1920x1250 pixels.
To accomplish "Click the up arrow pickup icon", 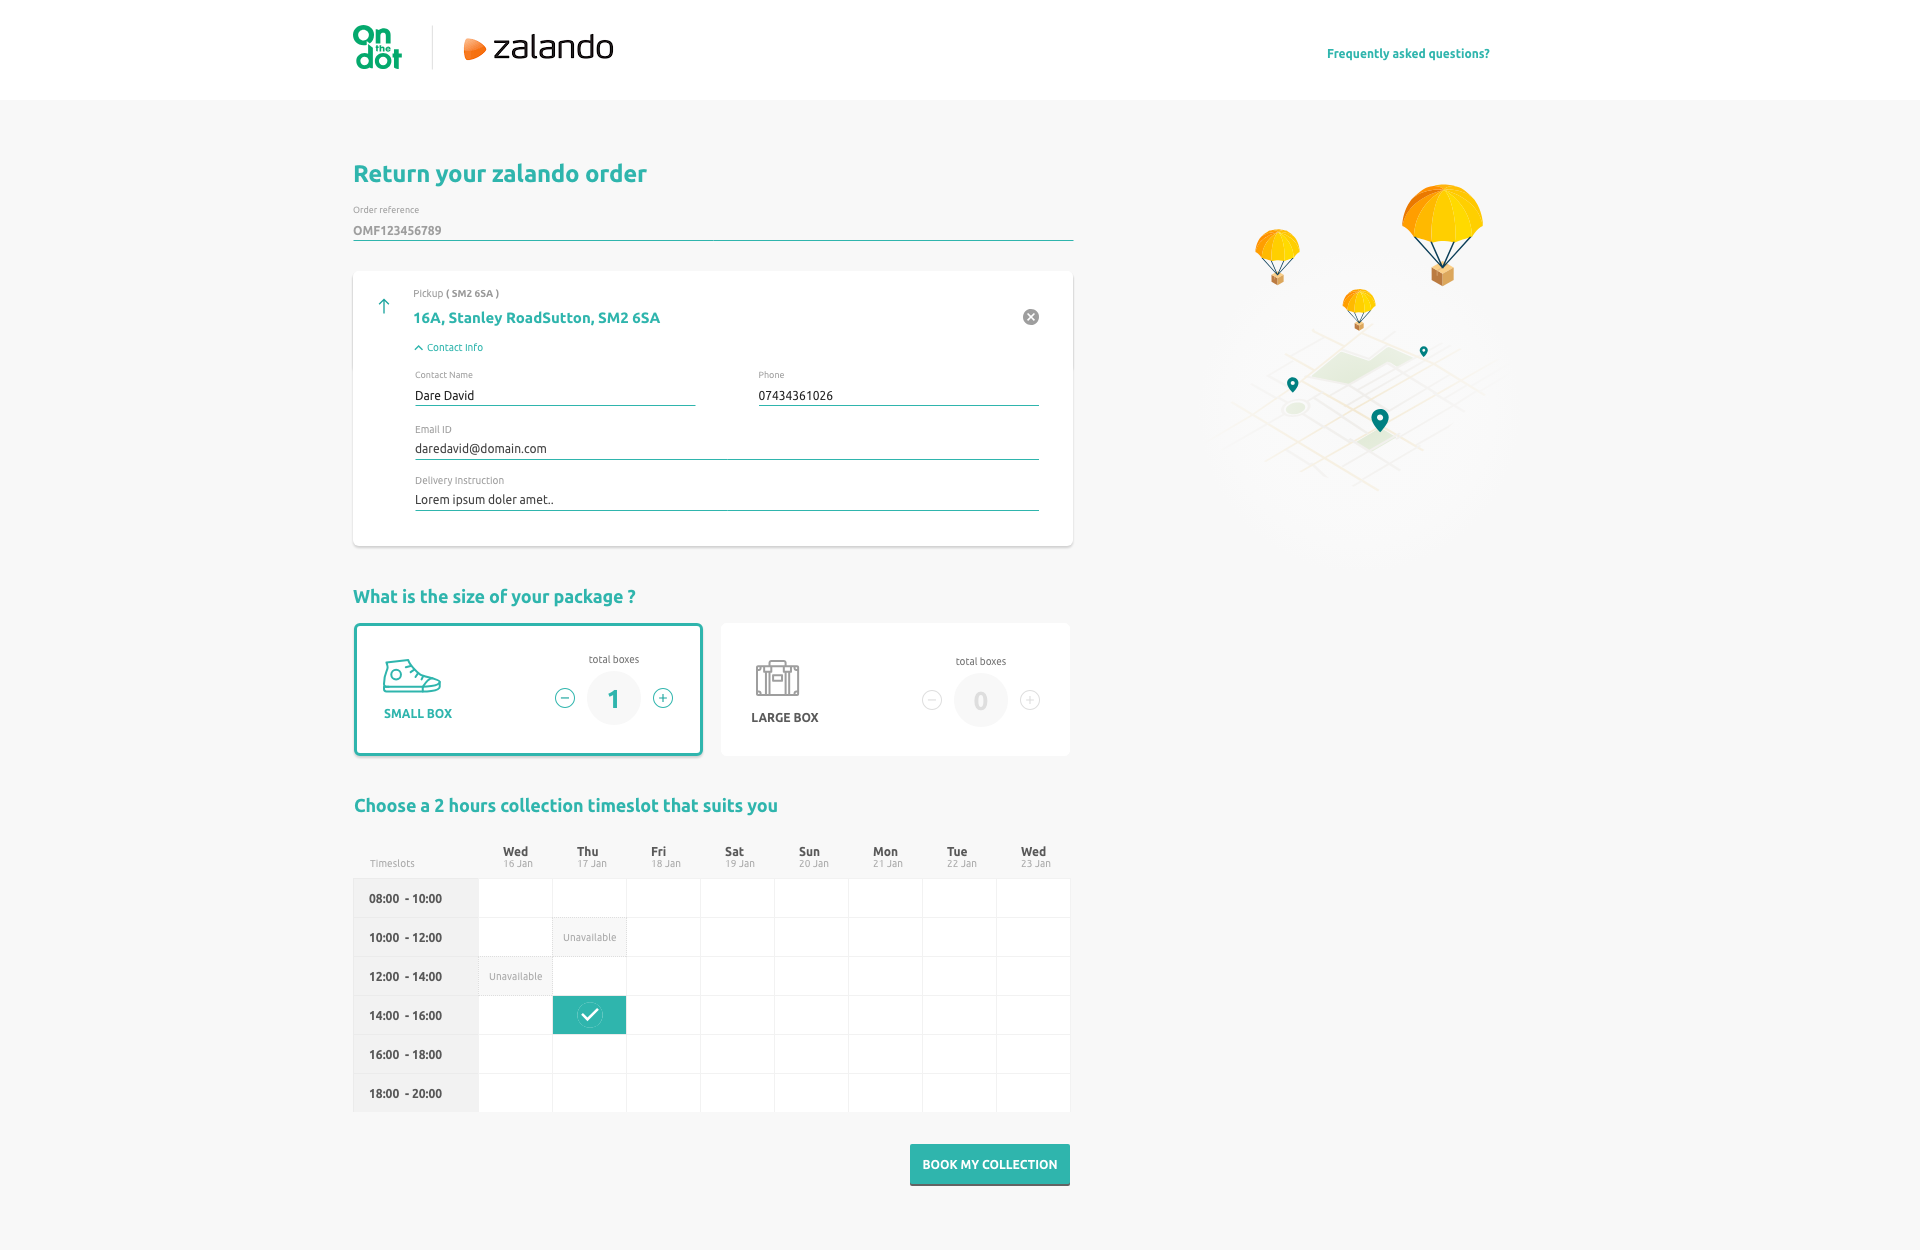I will [384, 306].
